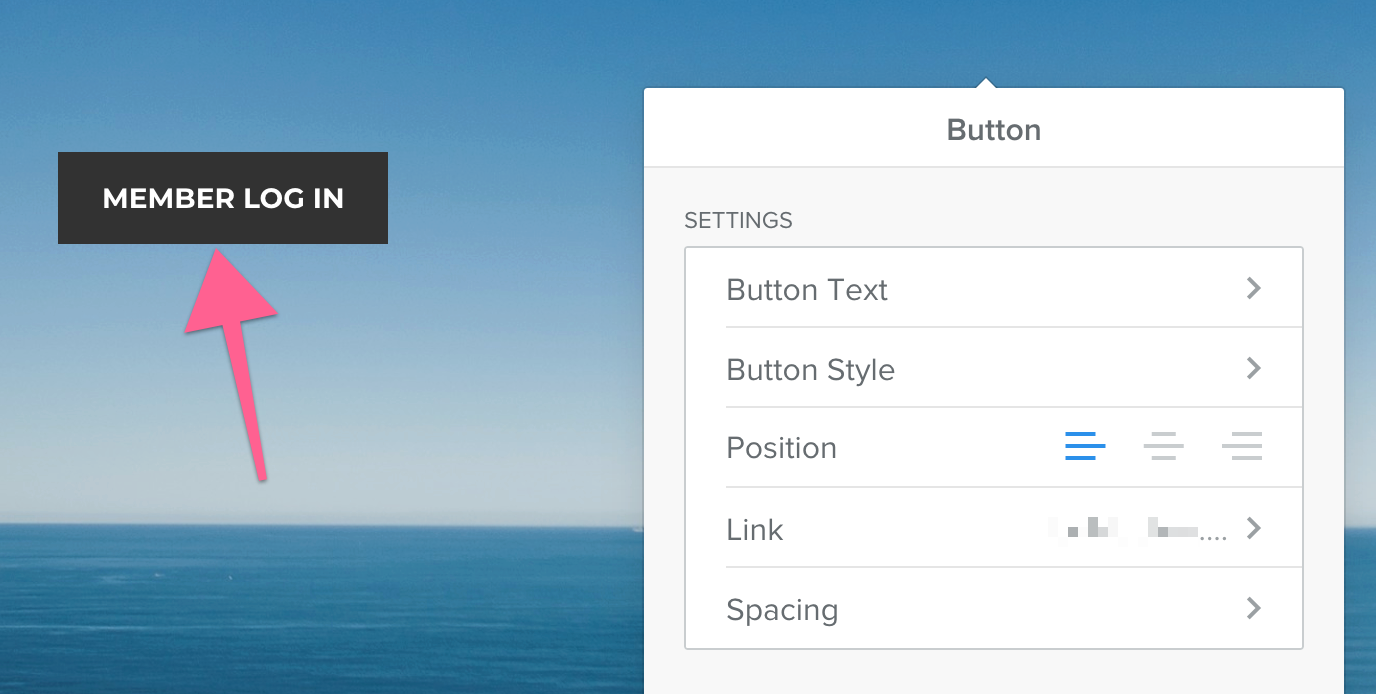Click the empty panel area below Spacing

(994, 672)
